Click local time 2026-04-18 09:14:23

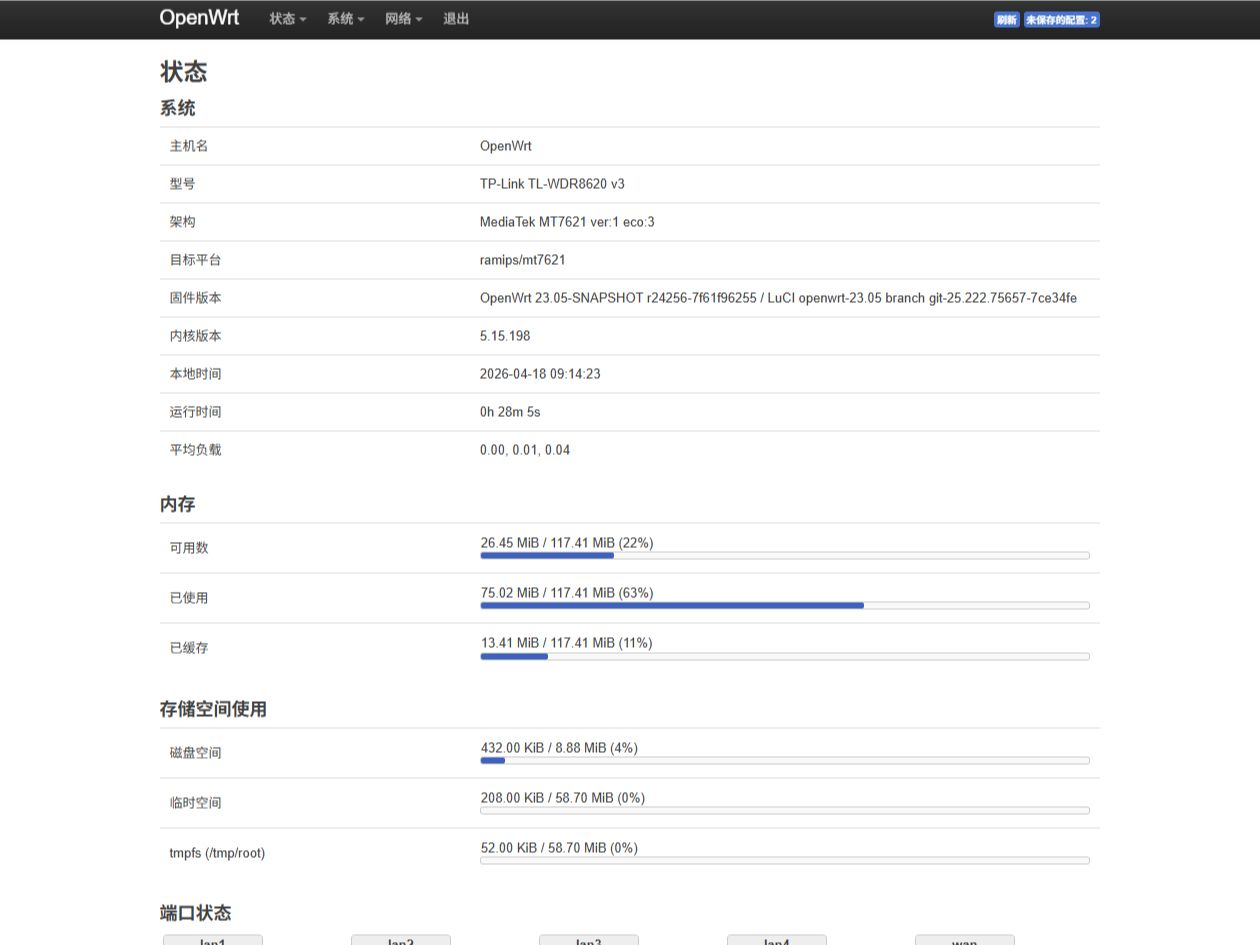540,374
